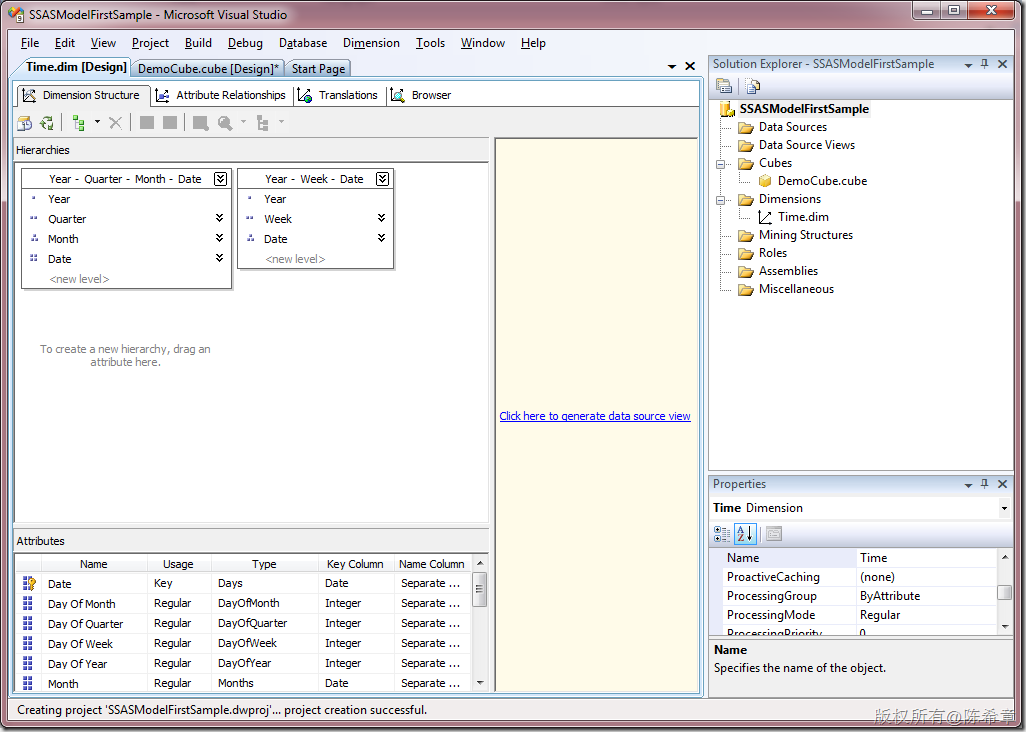Click the auto-hide pin of Solution Explorer
The image size is (1026, 732).
tap(984, 63)
